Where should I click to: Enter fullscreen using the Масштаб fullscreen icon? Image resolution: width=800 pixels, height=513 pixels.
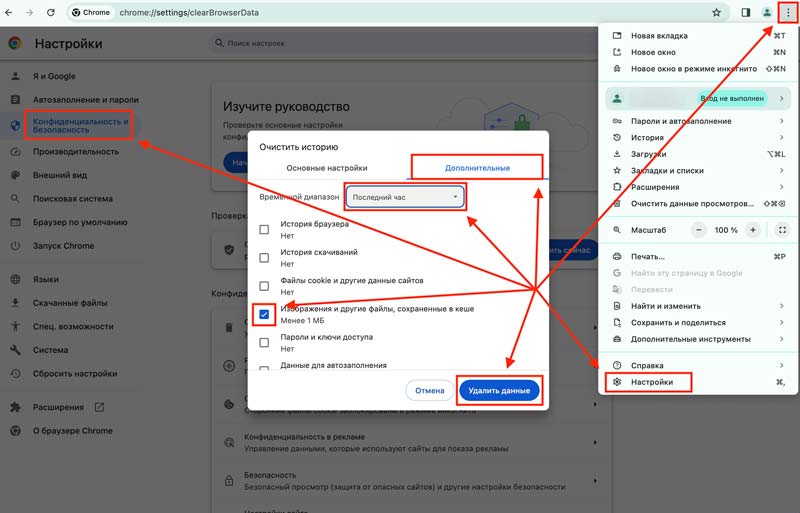[x=782, y=230]
